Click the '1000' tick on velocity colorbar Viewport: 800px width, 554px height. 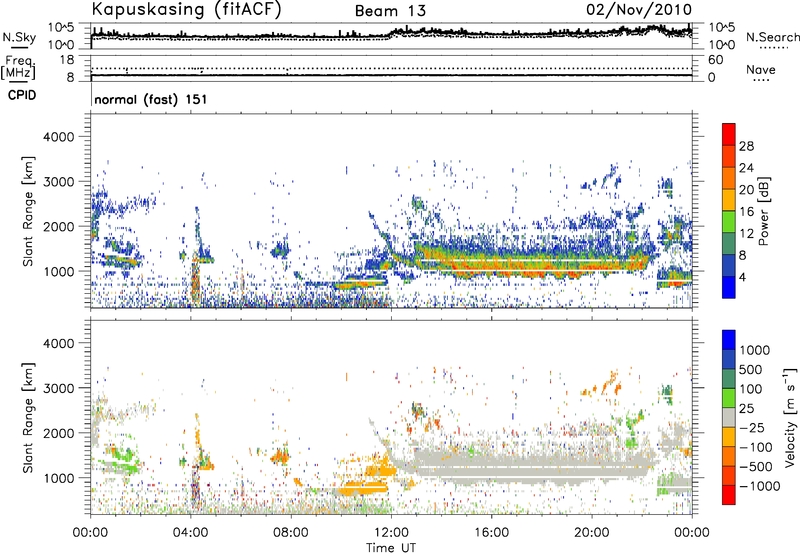point(754,350)
